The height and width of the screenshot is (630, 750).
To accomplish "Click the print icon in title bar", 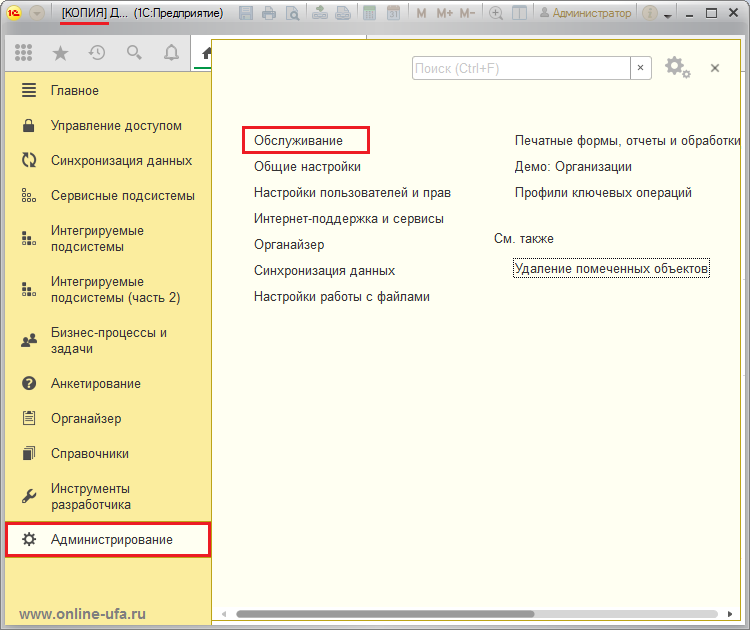I will pyautogui.click(x=269, y=14).
